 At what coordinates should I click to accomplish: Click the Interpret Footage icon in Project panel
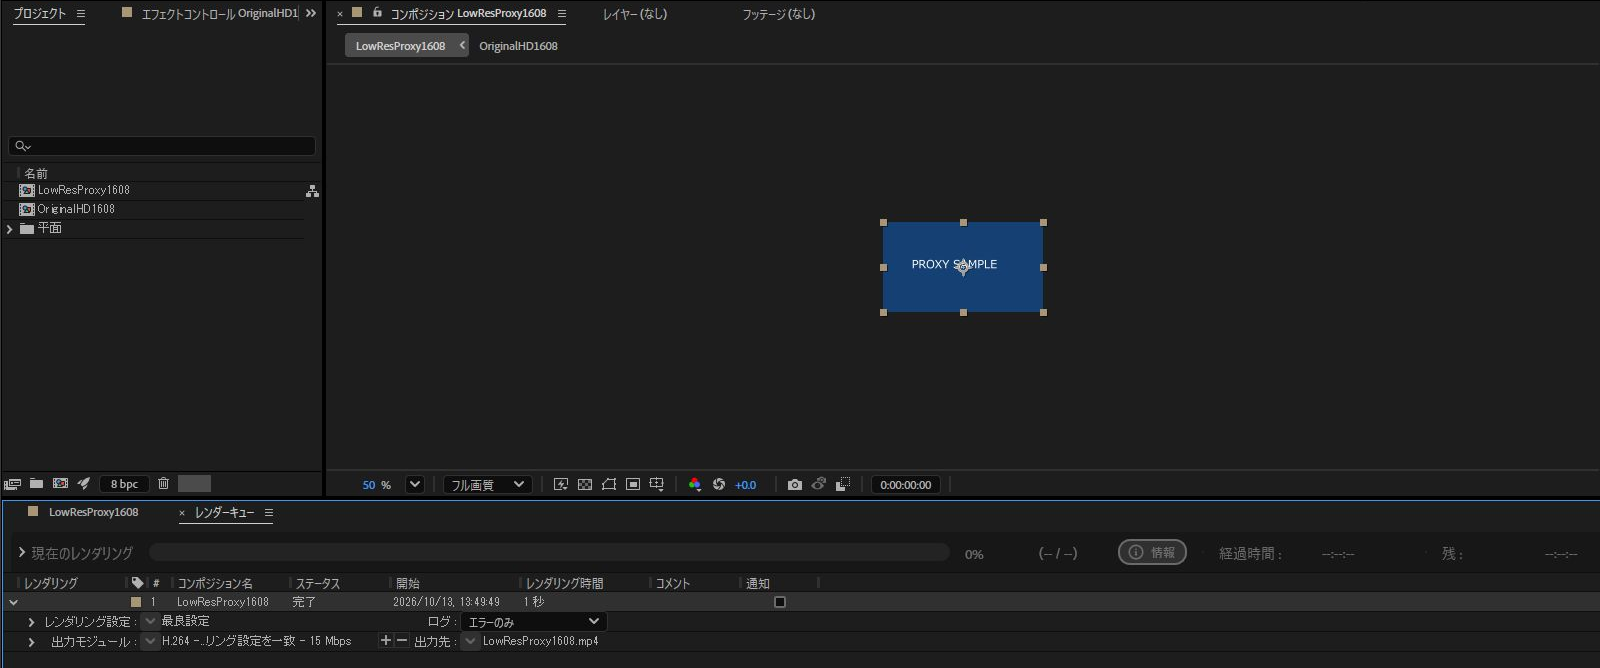tap(12, 484)
